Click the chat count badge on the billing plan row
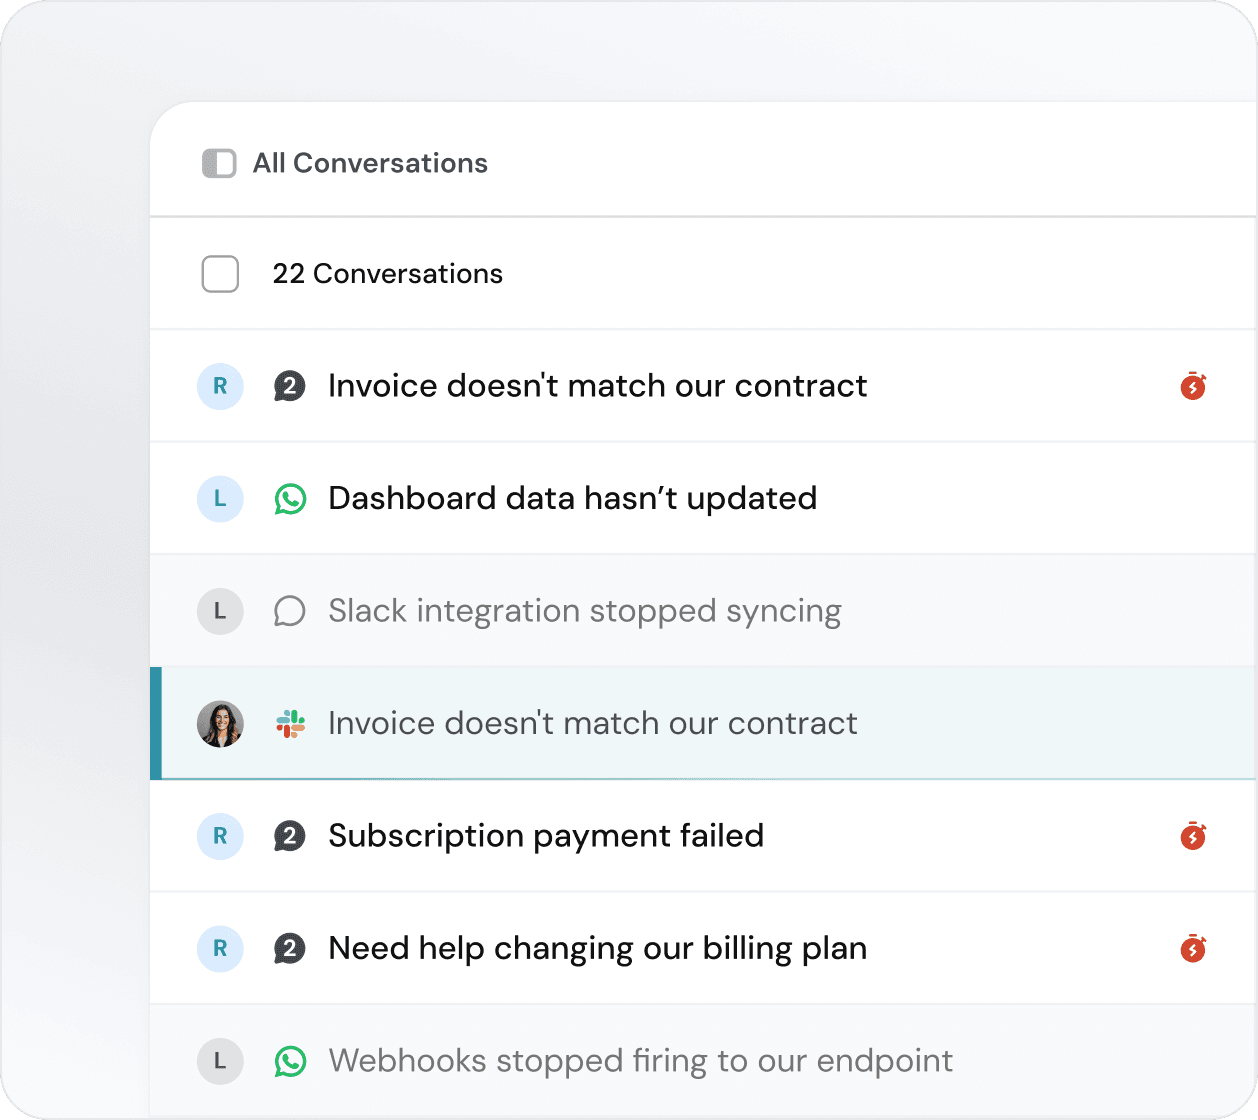Screen dimensions: 1258x1120 (290, 948)
